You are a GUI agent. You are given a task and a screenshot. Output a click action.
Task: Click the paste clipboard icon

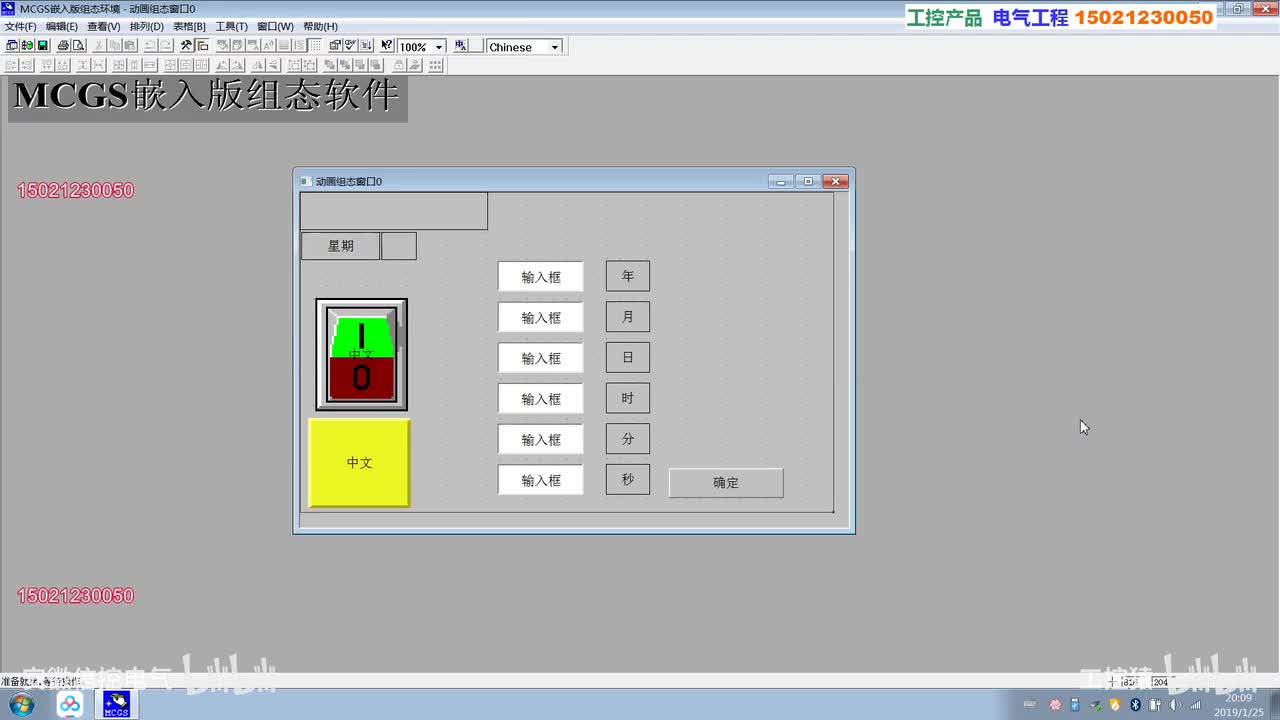click(130, 46)
